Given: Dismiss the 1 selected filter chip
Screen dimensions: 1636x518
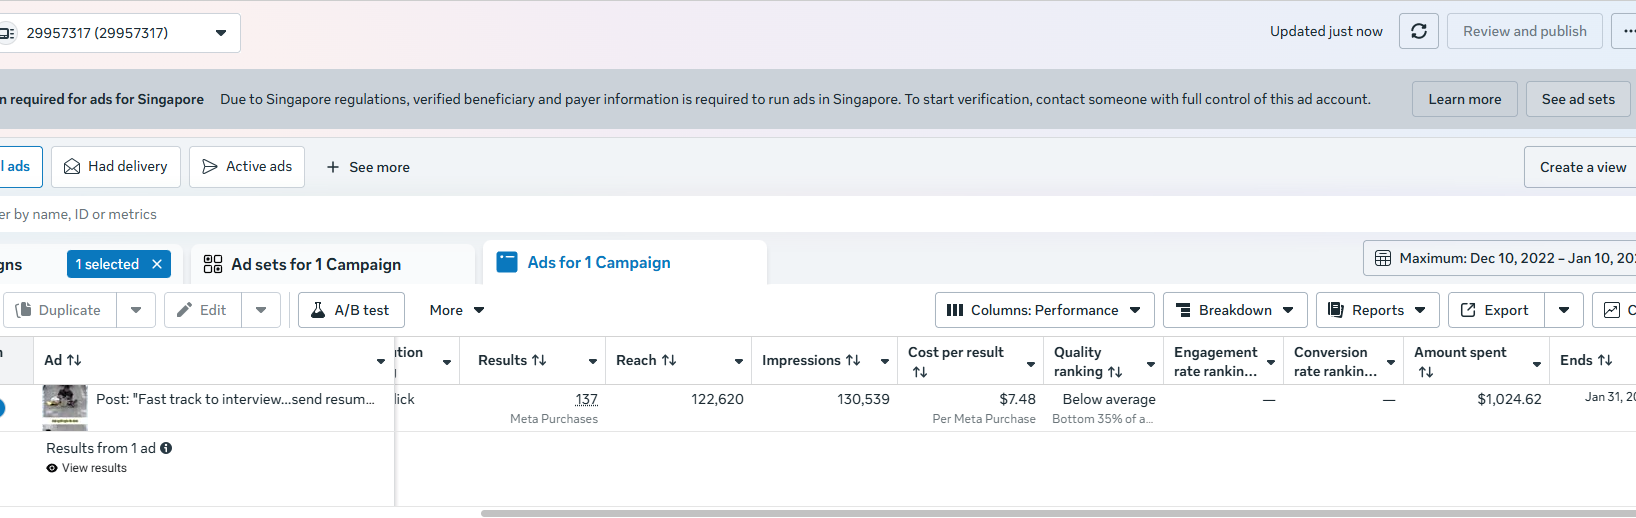Looking at the screenshot, I should [x=157, y=264].
